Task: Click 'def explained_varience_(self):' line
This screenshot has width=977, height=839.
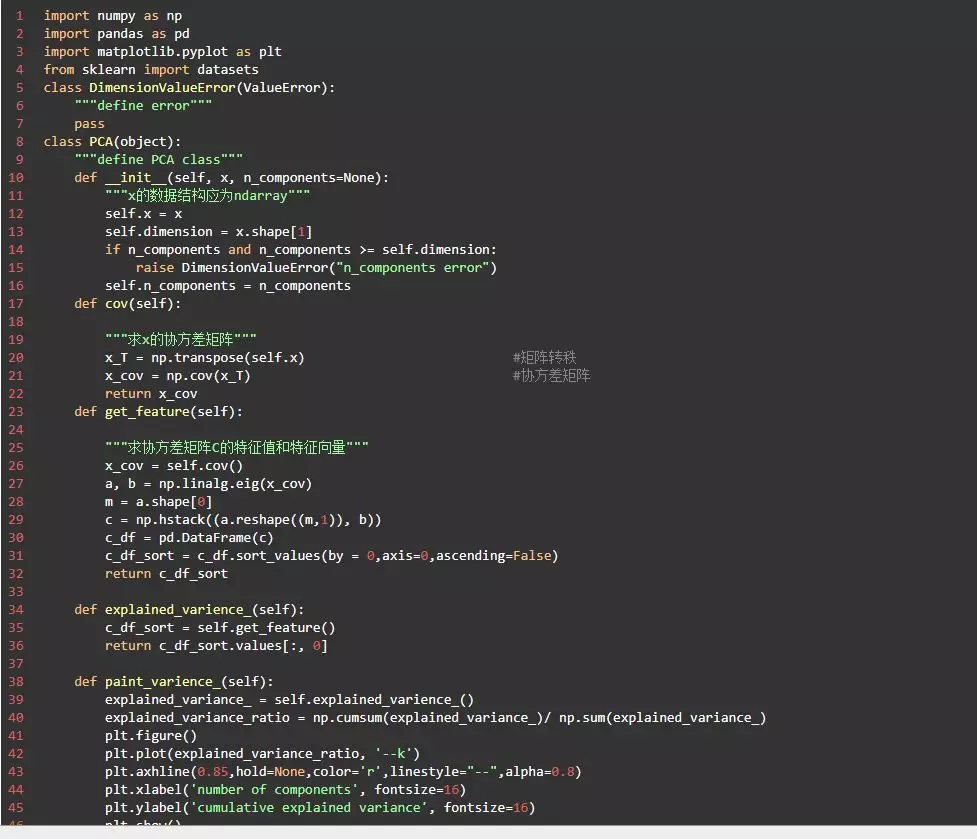Action: click(x=189, y=610)
